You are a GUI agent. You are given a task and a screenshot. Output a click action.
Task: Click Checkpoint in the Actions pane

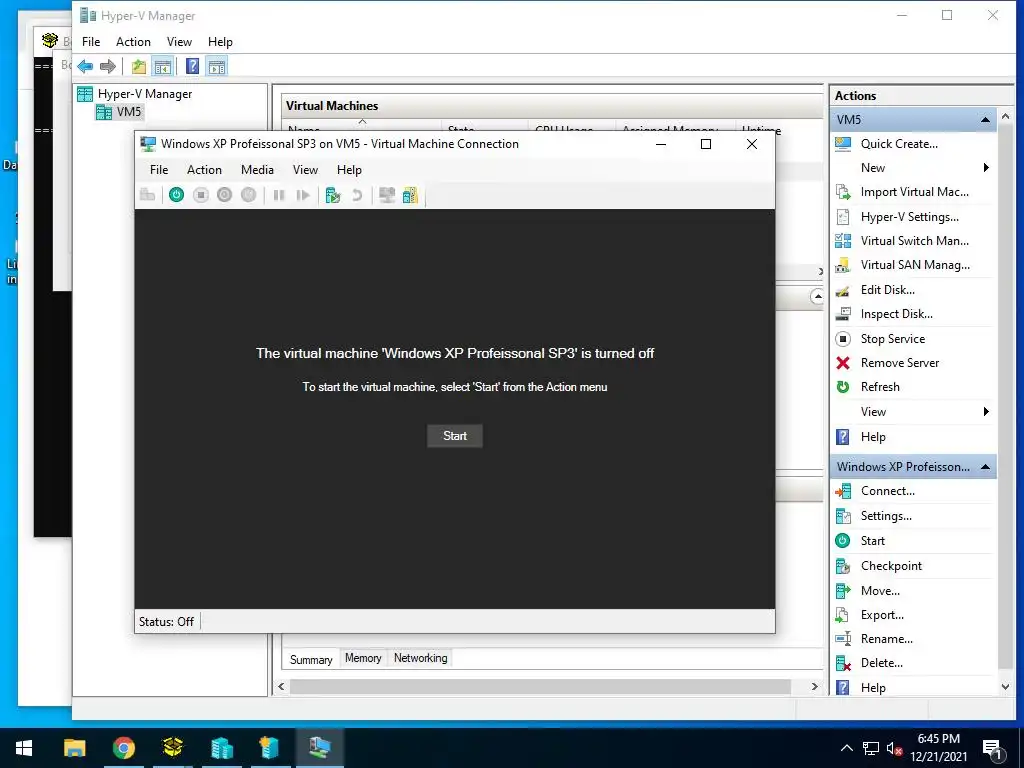(891, 566)
